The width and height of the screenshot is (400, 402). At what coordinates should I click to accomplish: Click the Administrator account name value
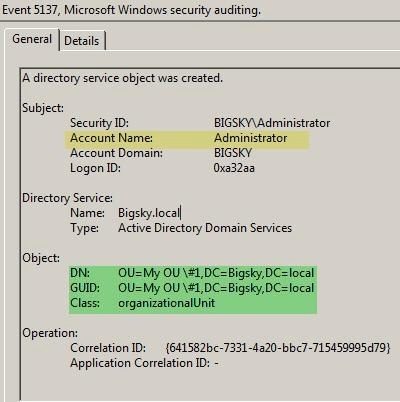tap(250, 138)
